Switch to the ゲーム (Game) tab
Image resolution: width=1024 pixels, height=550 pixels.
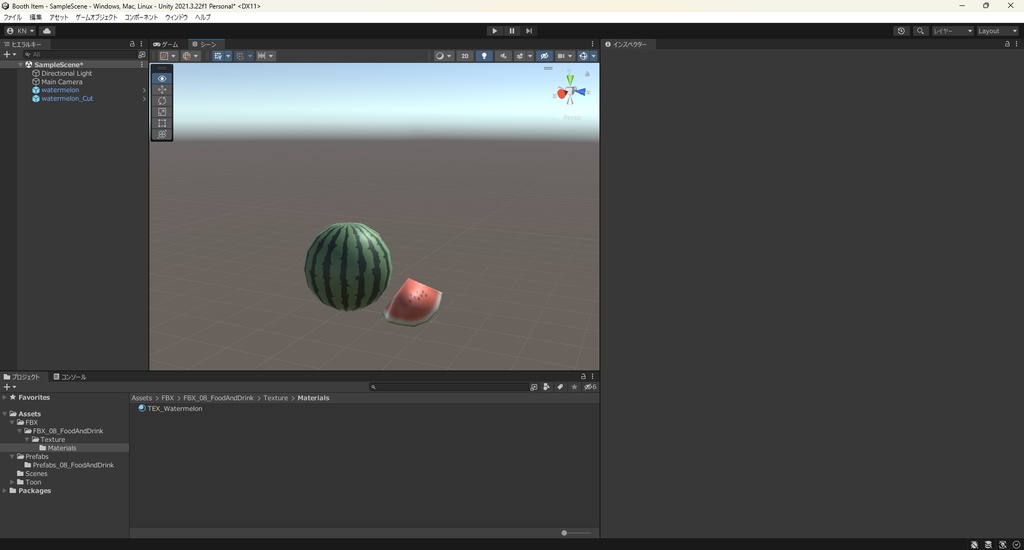tap(166, 44)
